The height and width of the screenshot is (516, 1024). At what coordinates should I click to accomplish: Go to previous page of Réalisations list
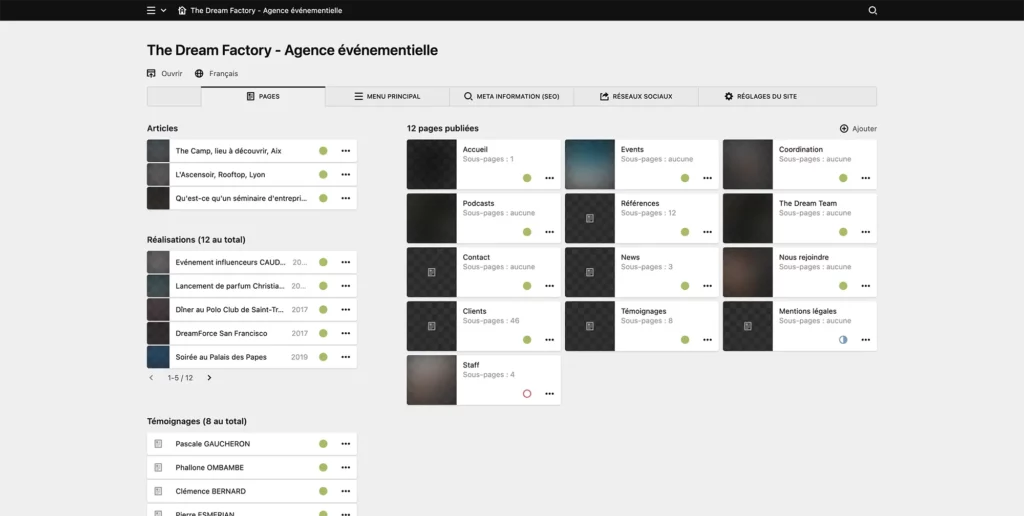[x=152, y=378]
